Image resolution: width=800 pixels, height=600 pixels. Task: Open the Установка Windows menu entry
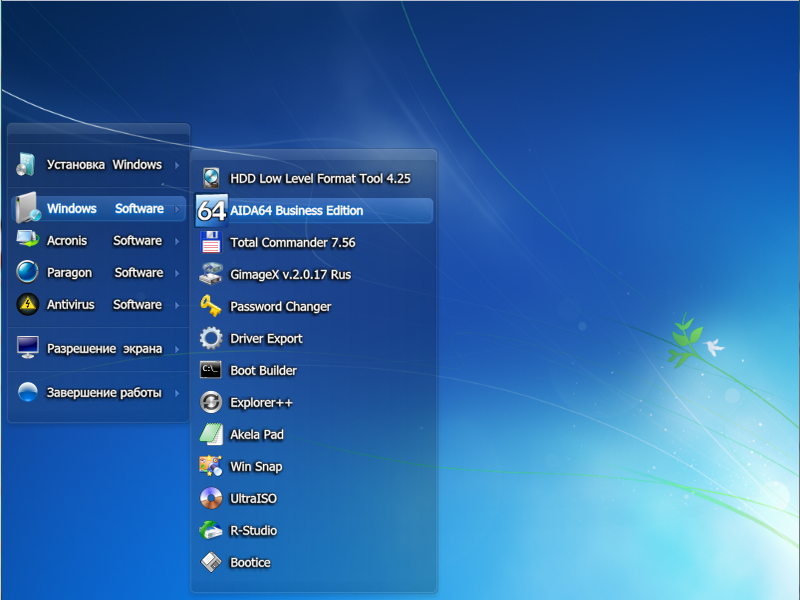click(x=98, y=165)
